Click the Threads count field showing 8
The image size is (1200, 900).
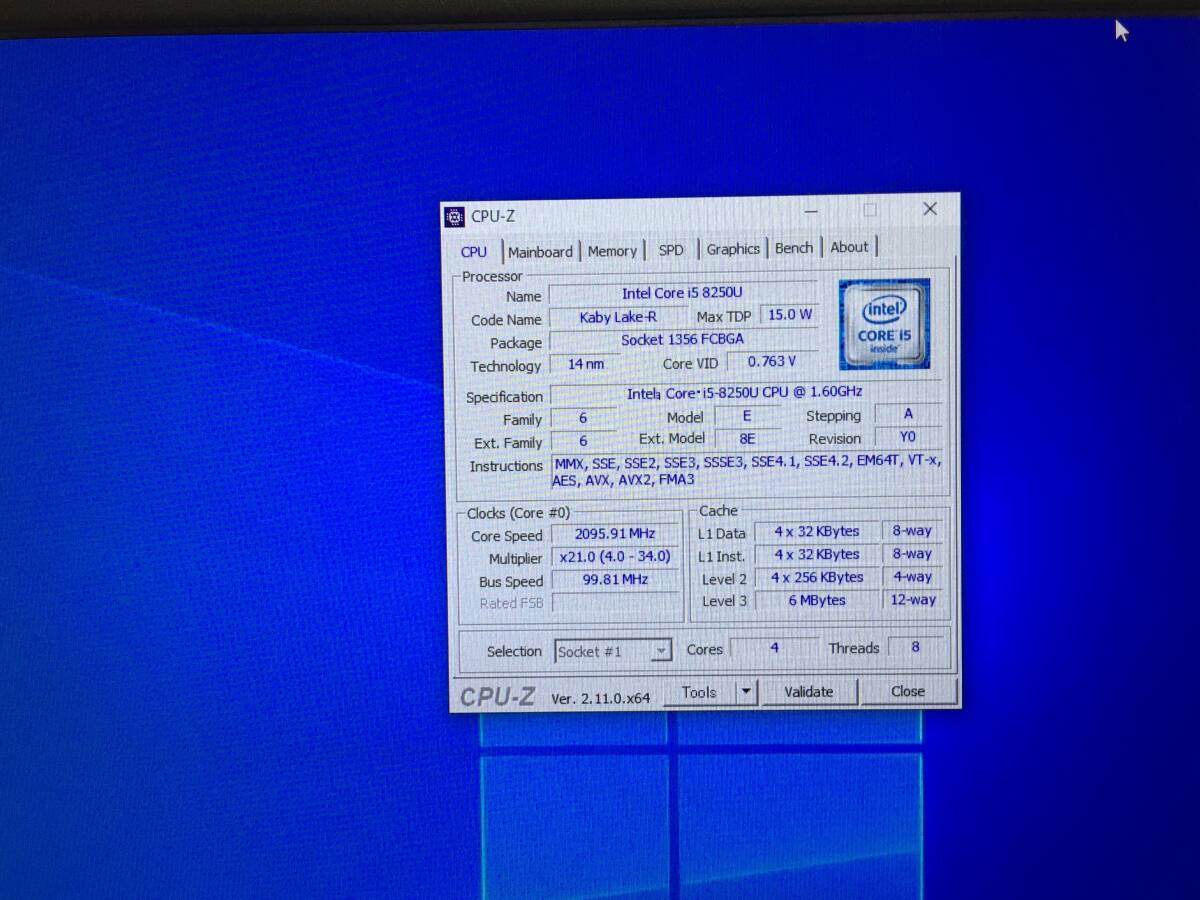[915, 647]
